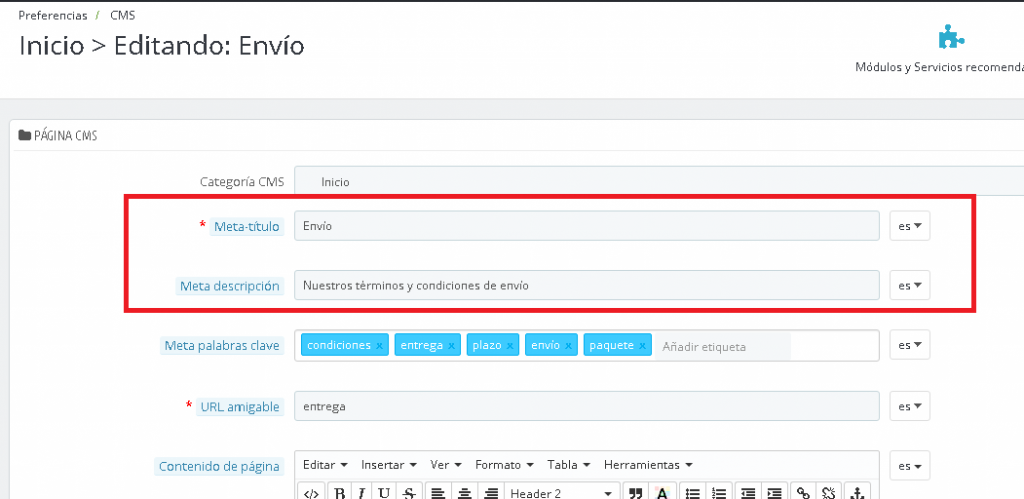Click the CMS breadcrumb link
The width and height of the screenshot is (1024, 499).
coord(123,15)
